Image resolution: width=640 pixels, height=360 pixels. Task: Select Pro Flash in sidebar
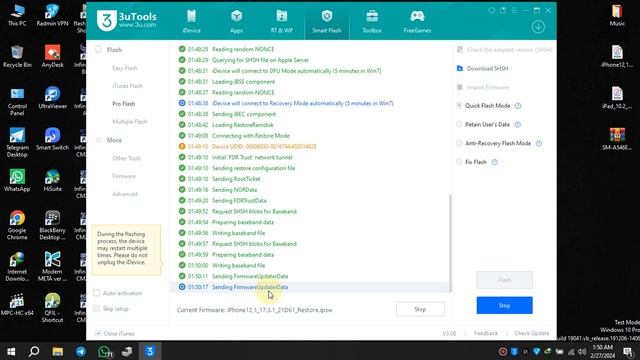pos(124,104)
